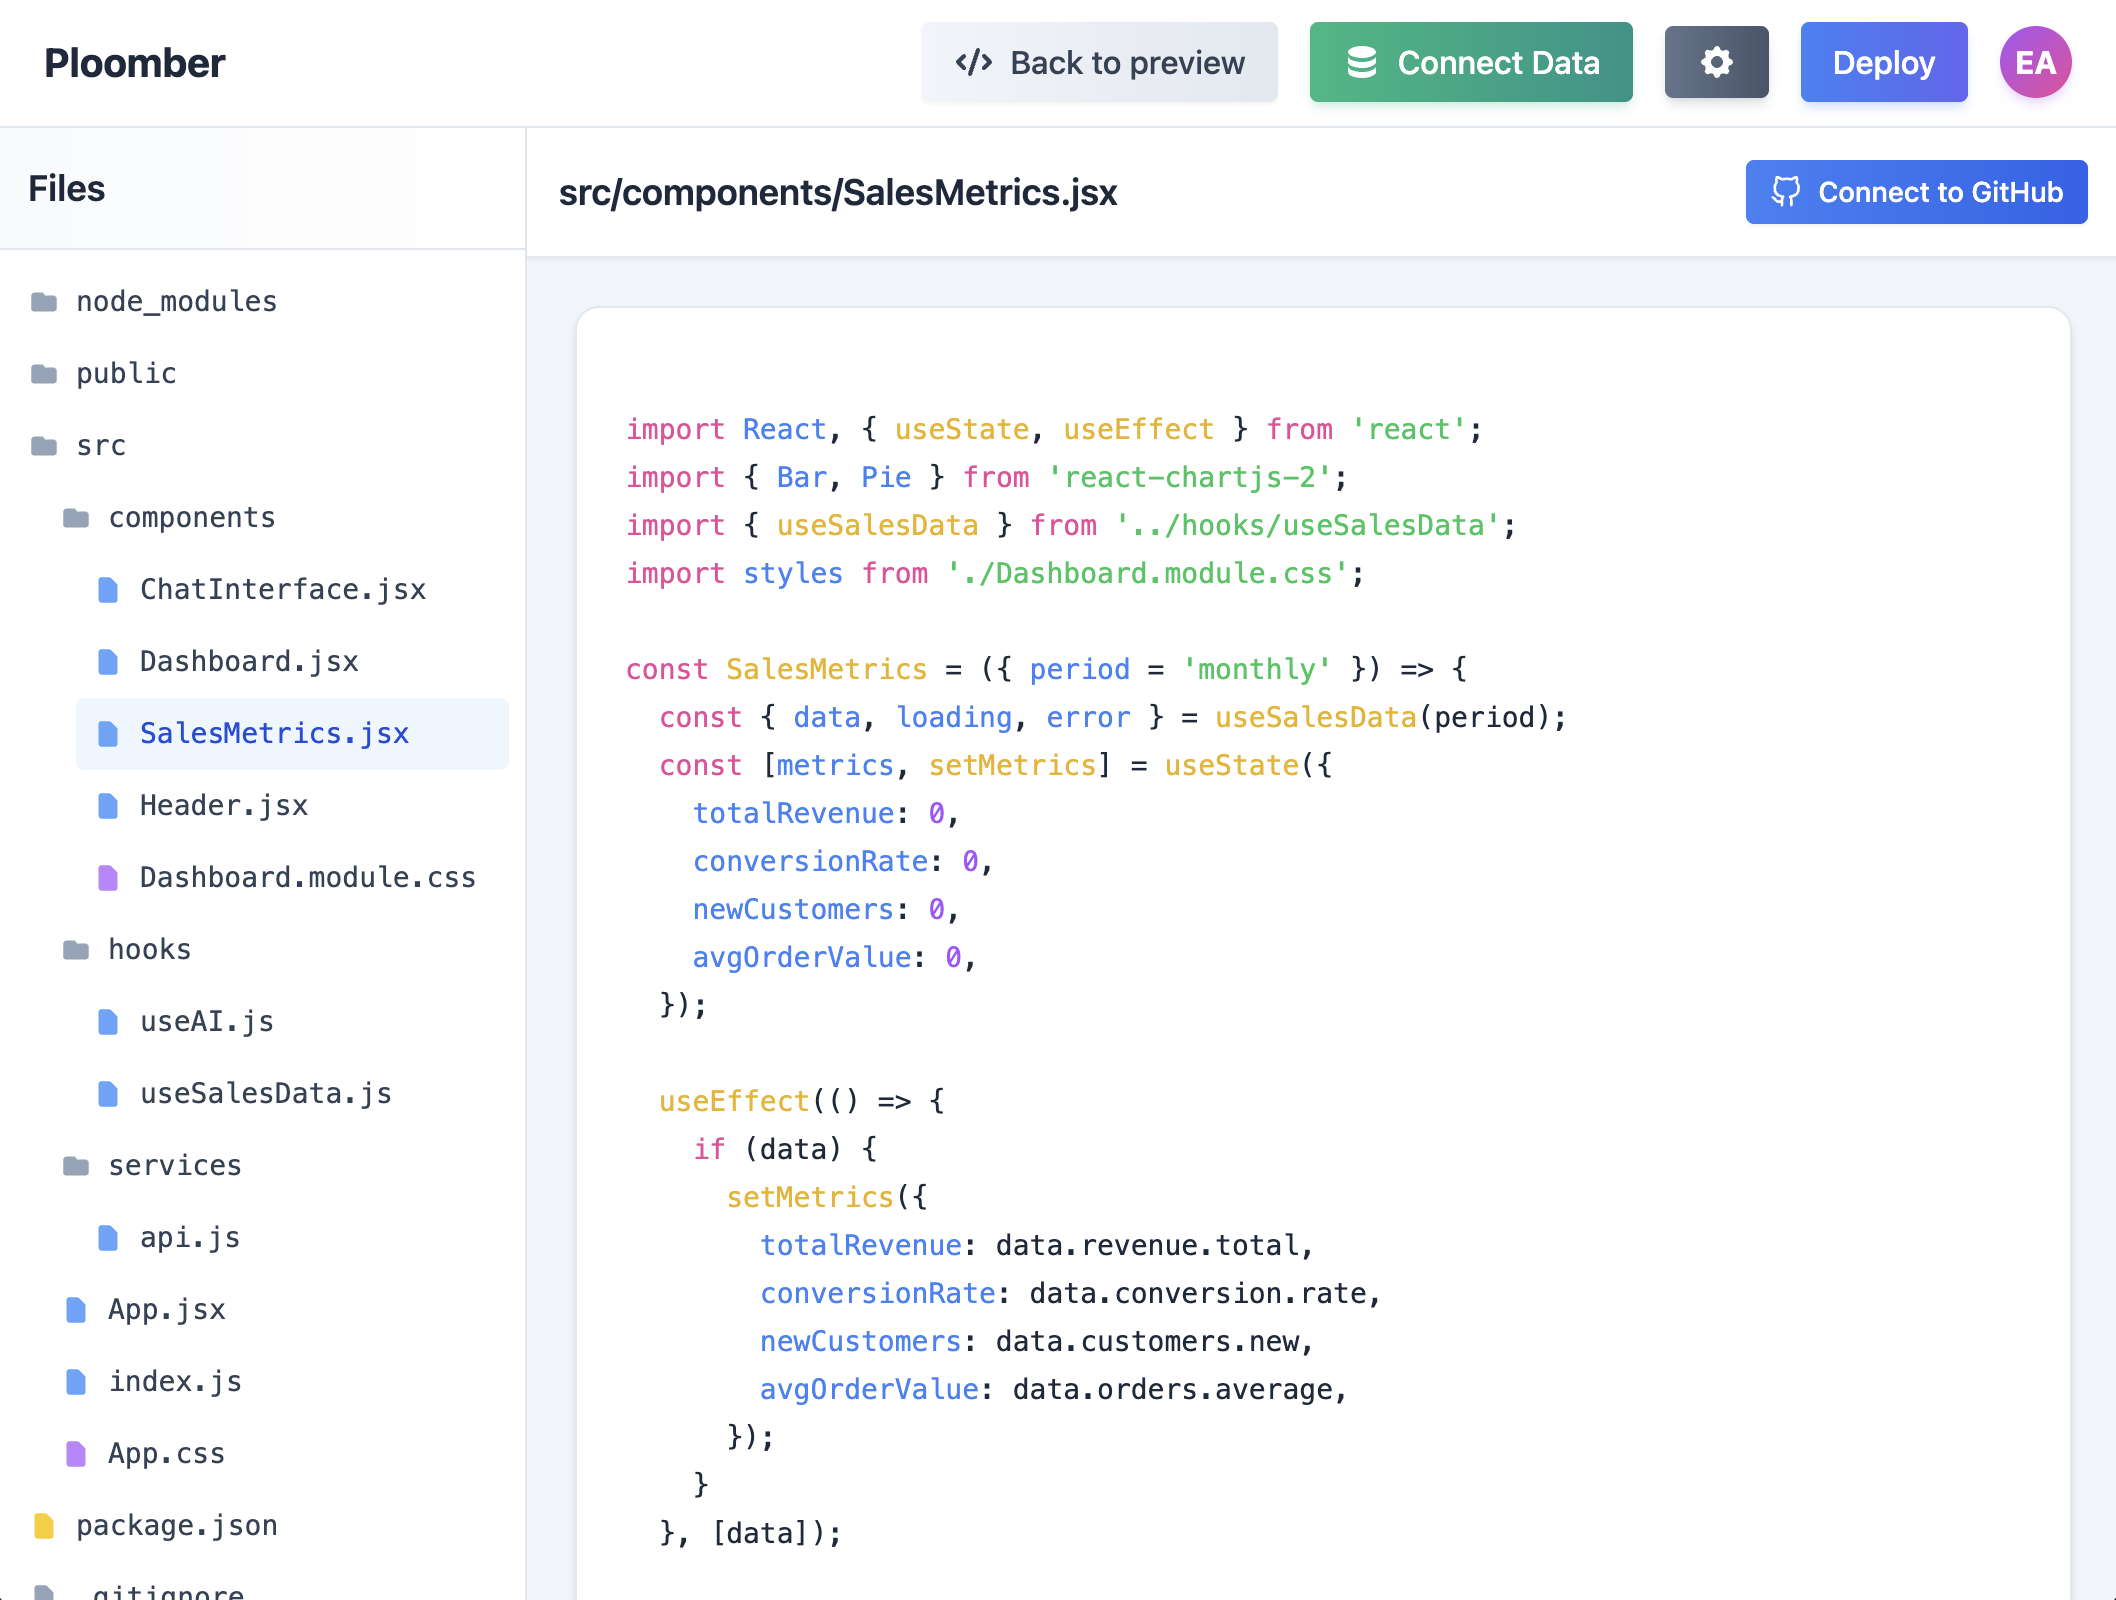
Task: Select the Header.jsx file
Action: [224, 805]
